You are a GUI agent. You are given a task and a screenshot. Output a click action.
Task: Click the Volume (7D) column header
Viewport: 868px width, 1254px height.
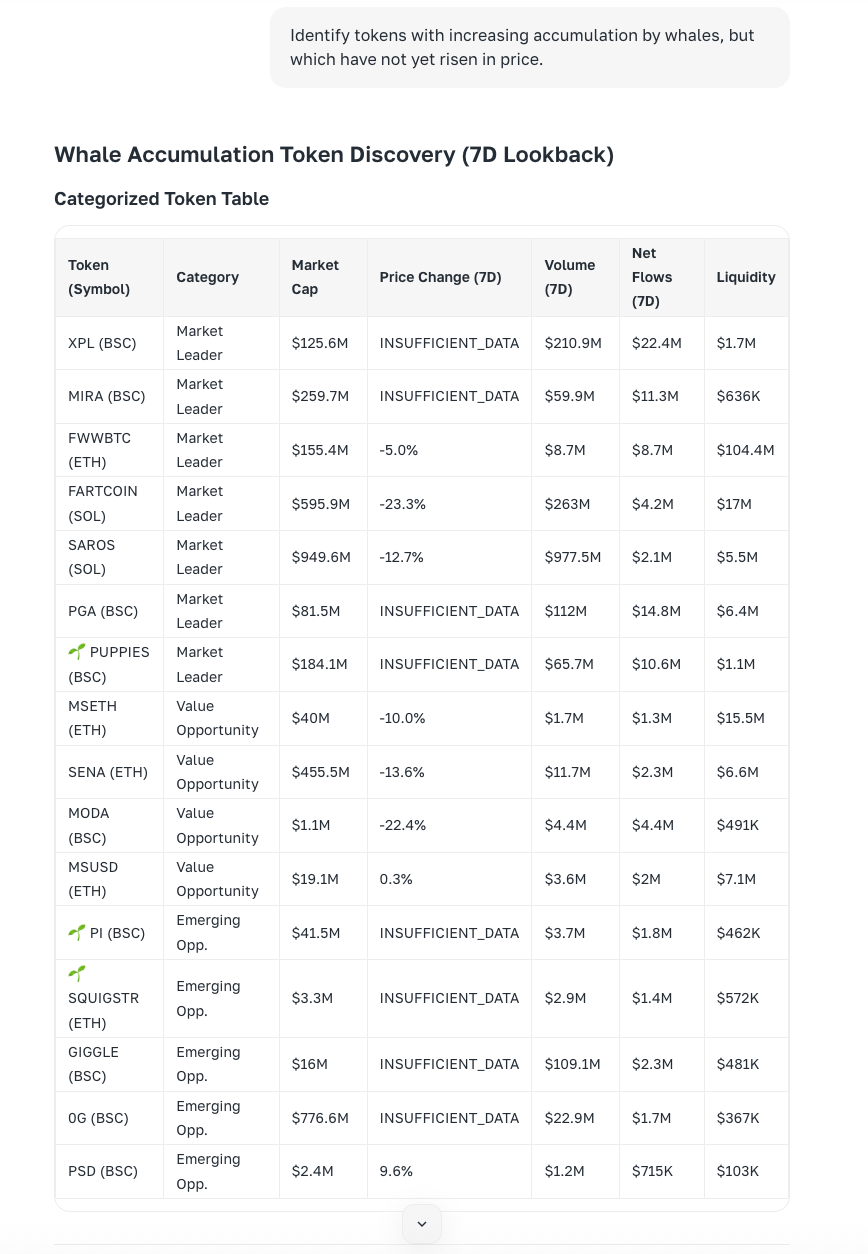point(569,277)
